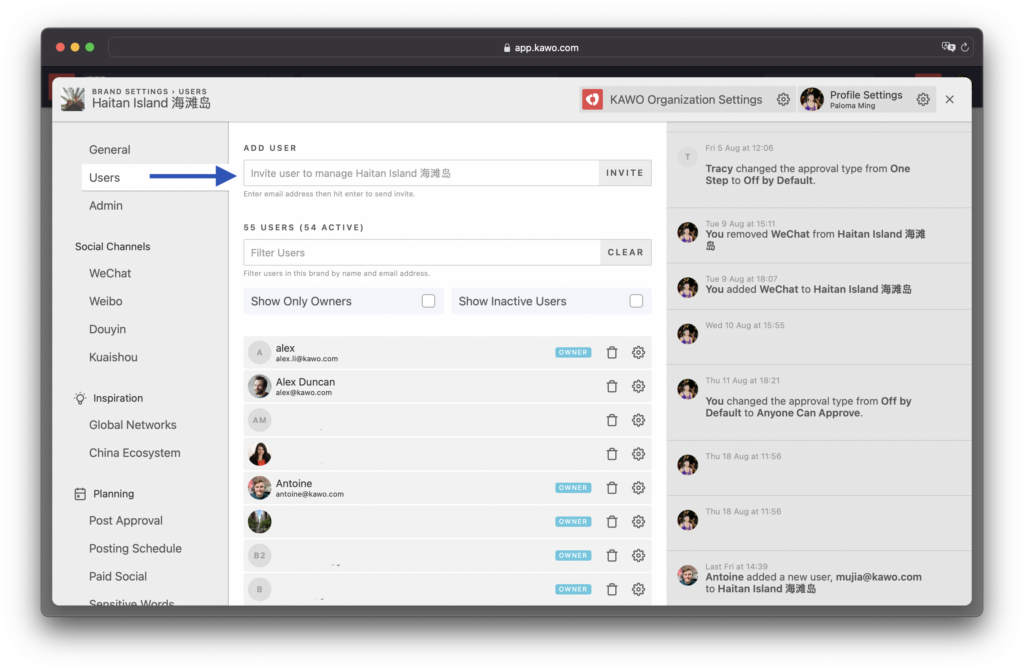Open the Admin section

(106, 206)
